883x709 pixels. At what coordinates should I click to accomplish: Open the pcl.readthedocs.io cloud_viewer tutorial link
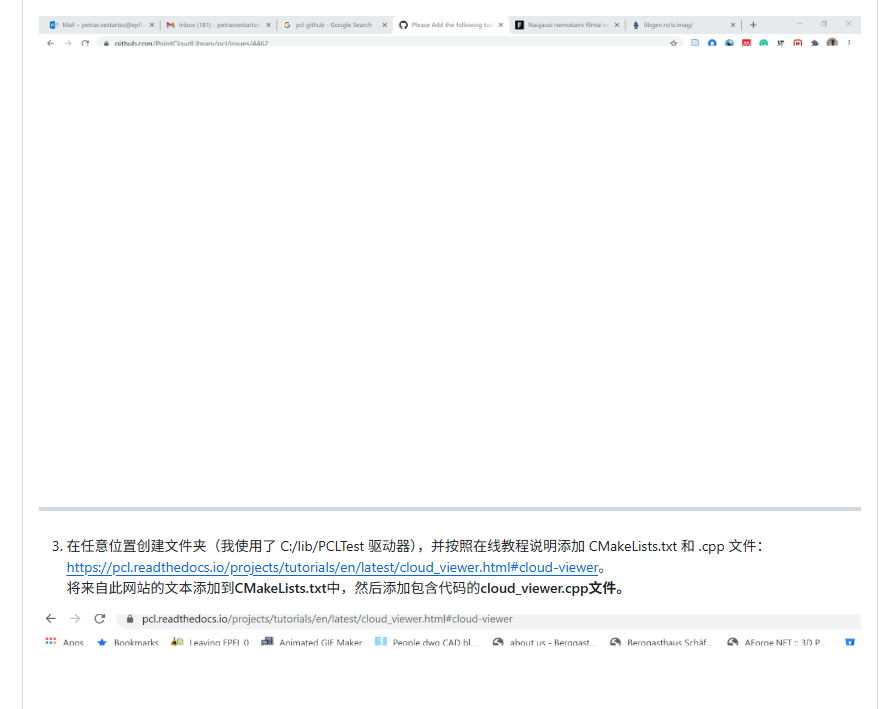332,567
